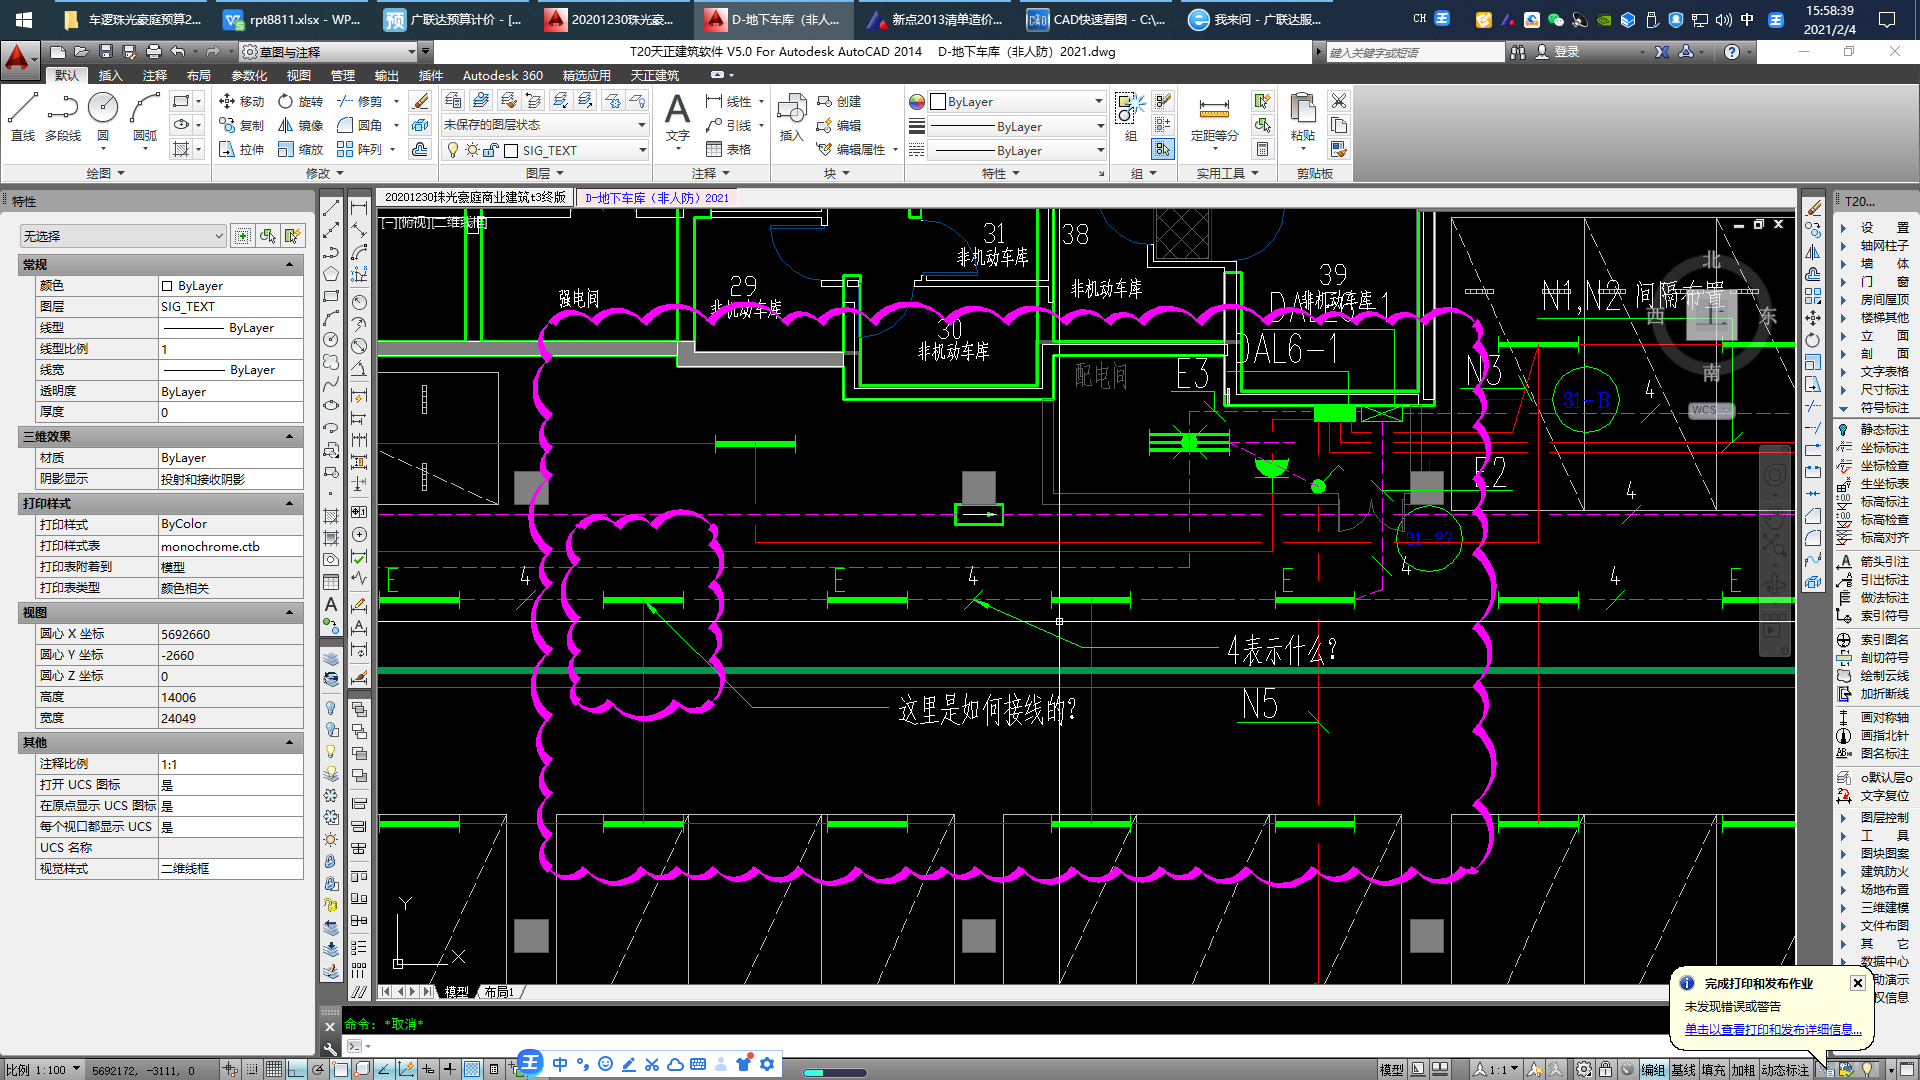Open the 比例 1:100 scale dropdown

(43, 1070)
